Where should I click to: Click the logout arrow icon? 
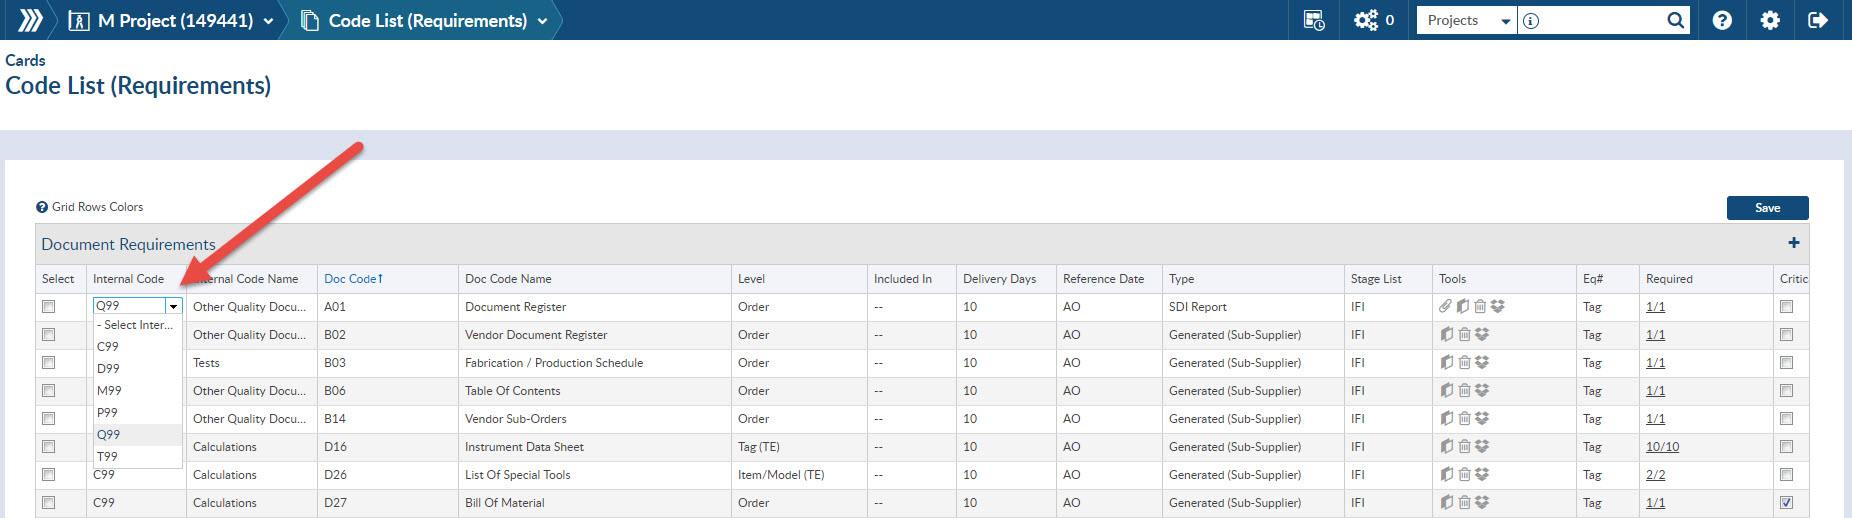coord(1818,20)
